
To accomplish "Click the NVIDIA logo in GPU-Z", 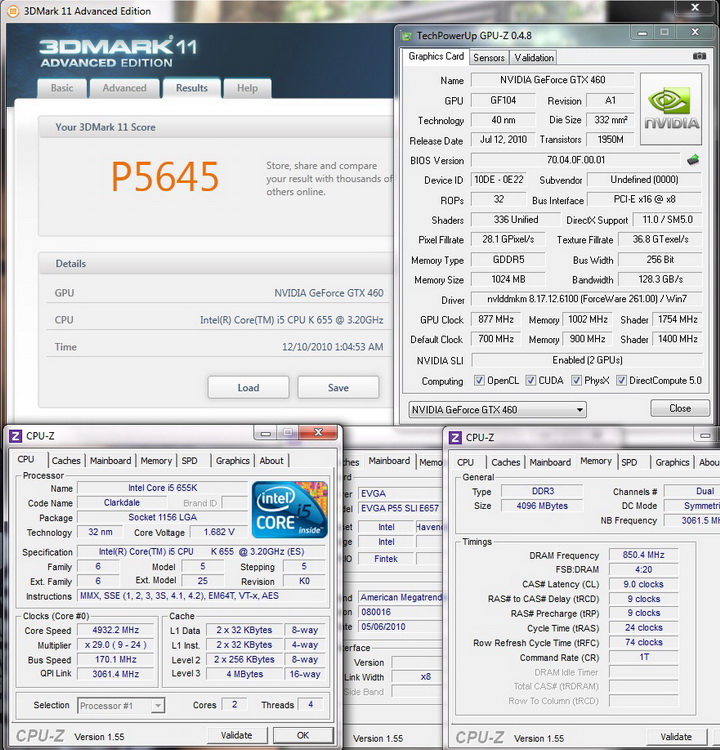I will coord(671,109).
